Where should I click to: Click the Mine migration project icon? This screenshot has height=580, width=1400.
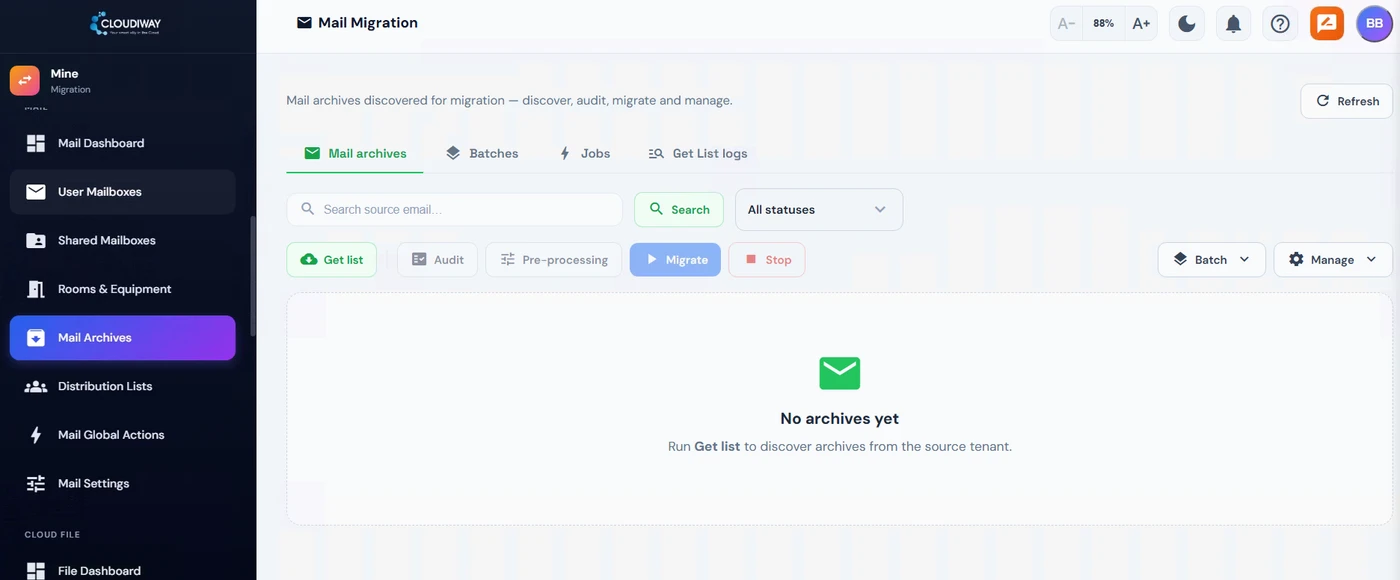pos(25,81)
